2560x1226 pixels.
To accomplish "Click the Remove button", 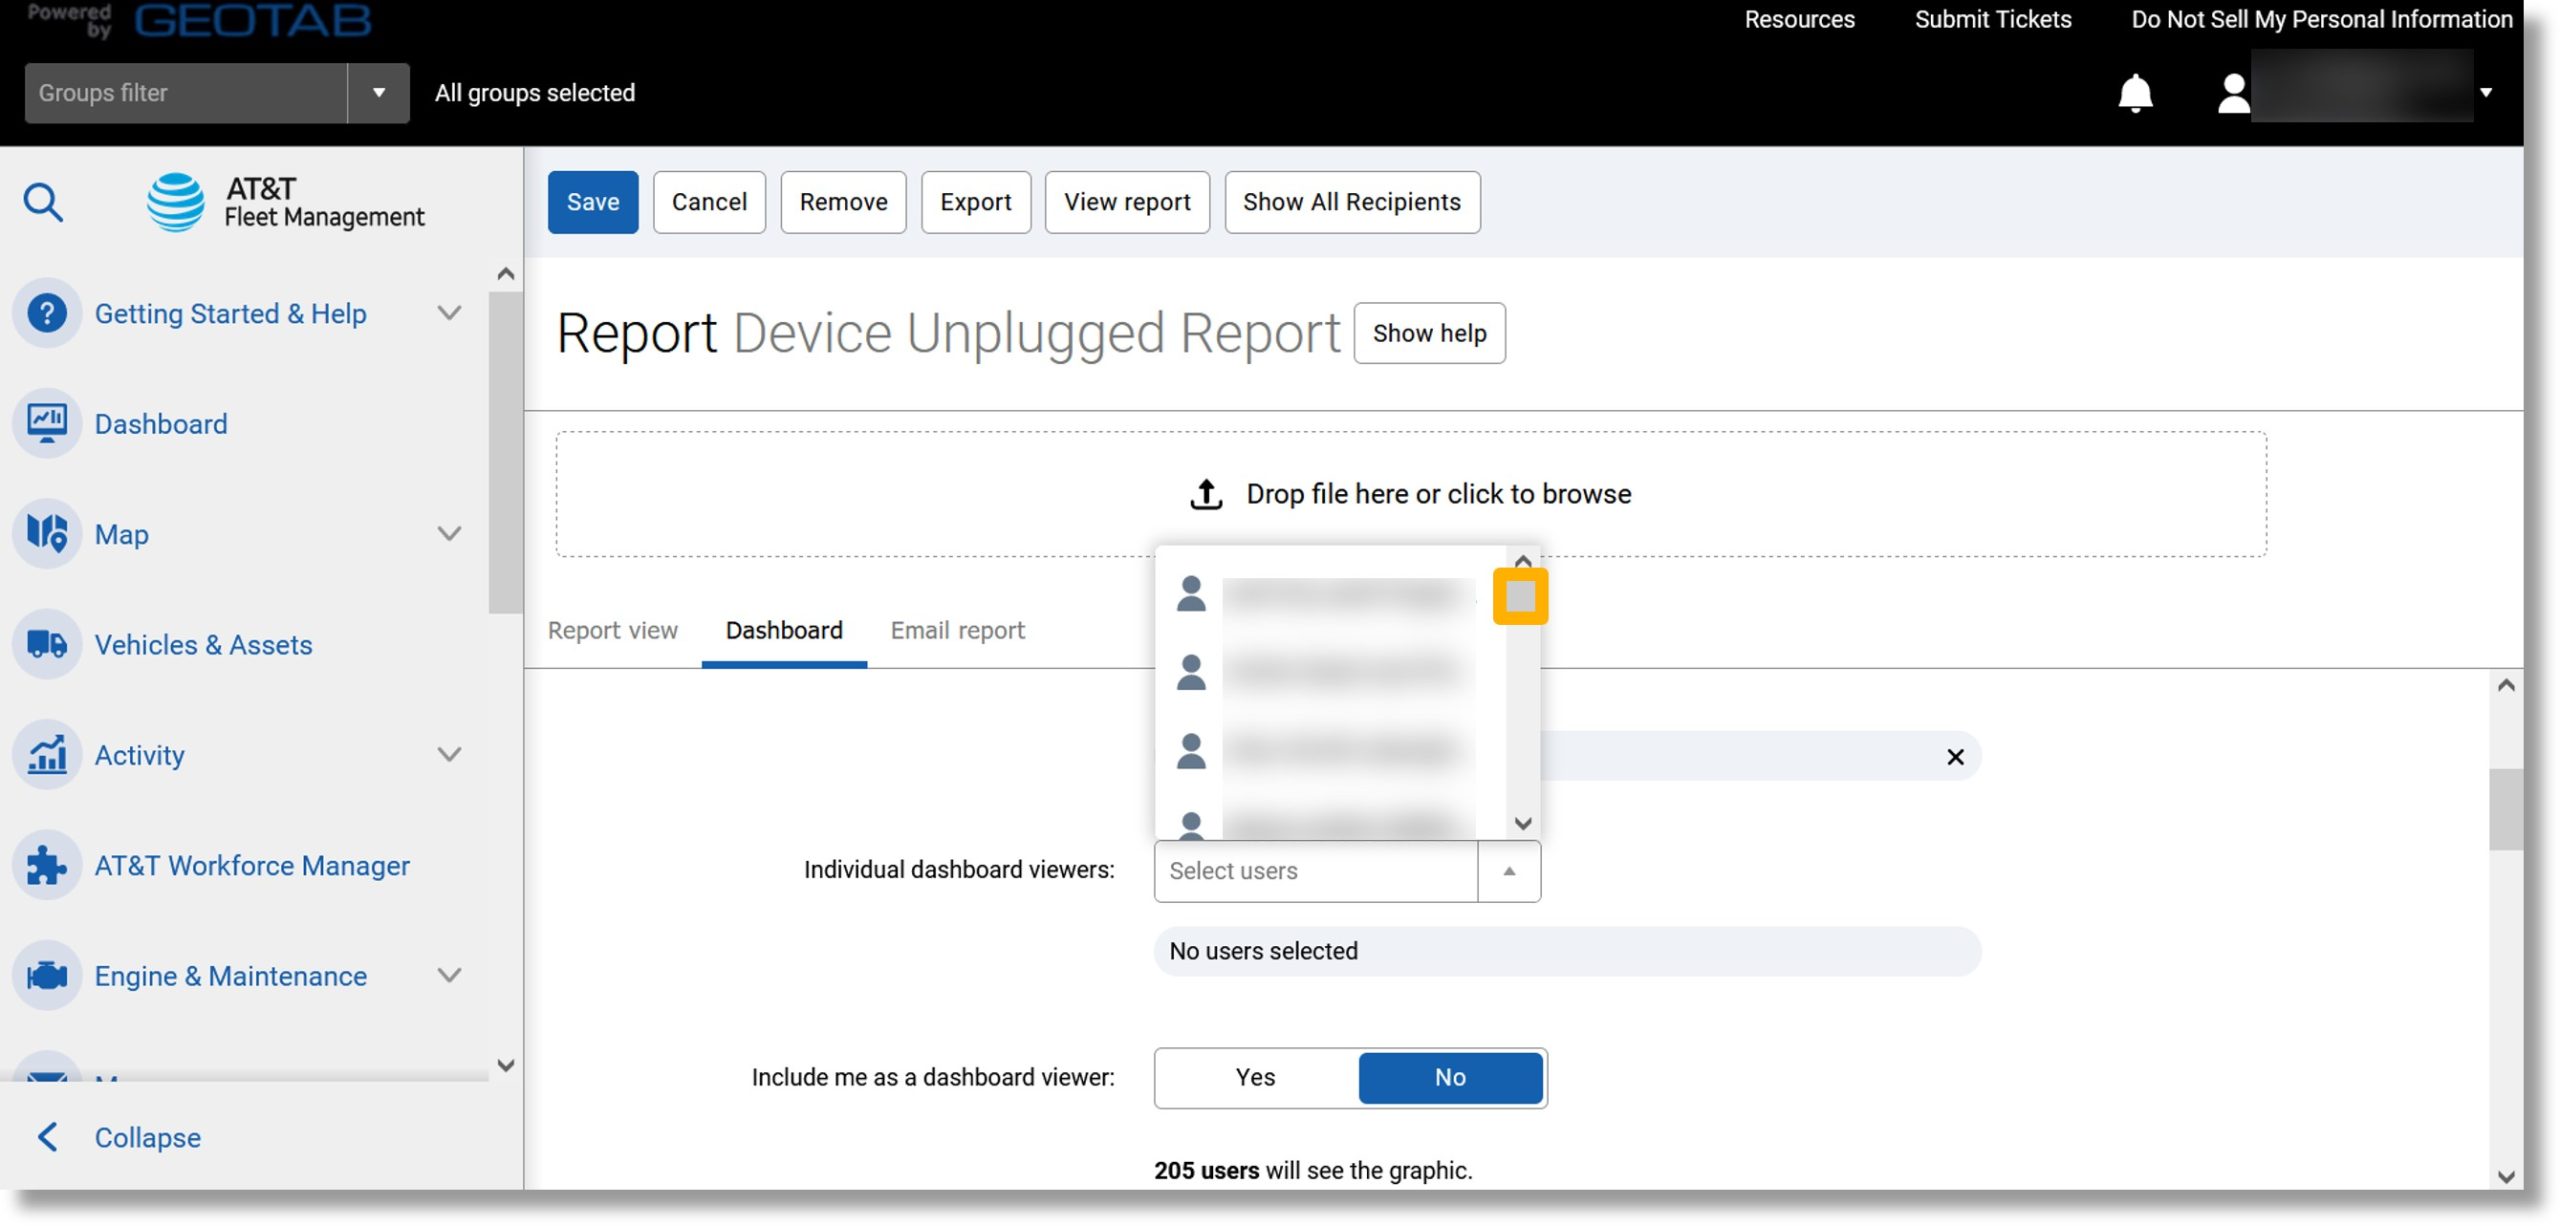I will point(843,202).
